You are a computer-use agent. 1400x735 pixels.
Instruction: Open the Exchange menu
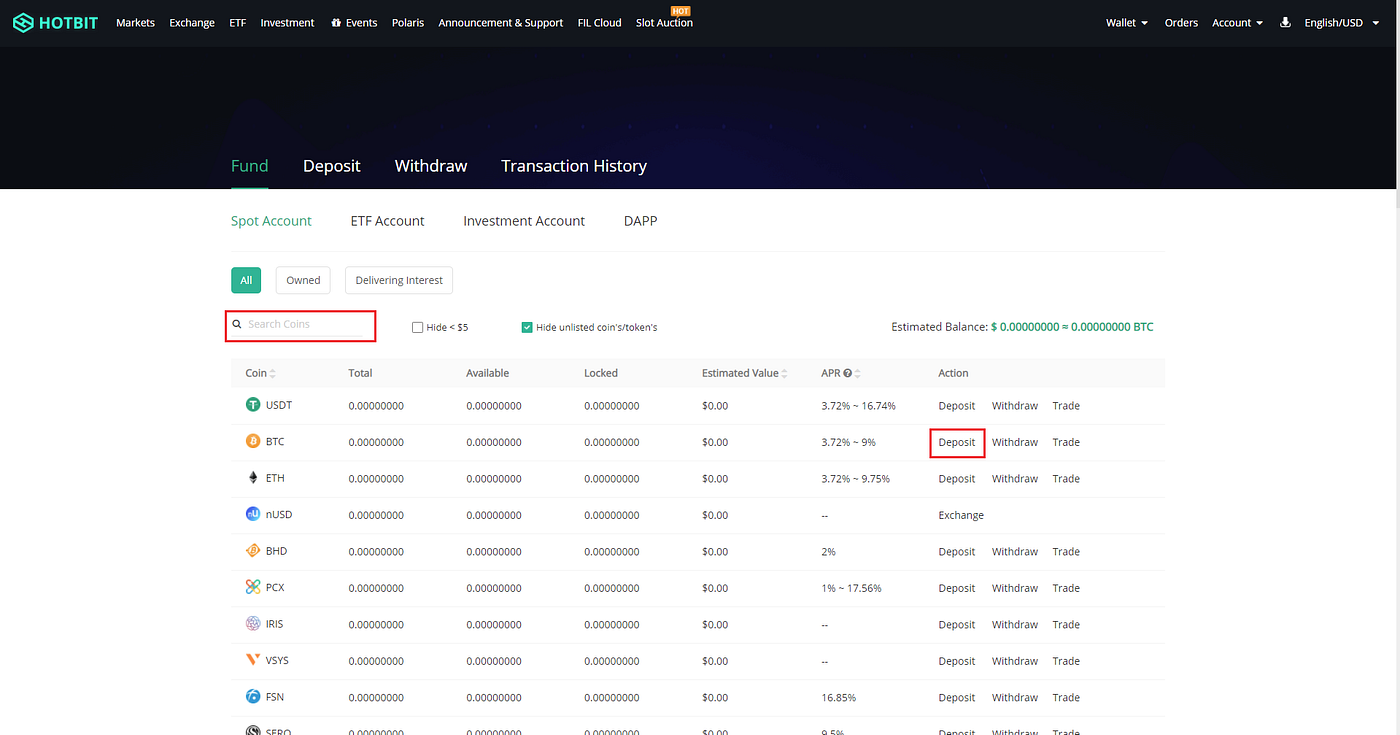192,22
